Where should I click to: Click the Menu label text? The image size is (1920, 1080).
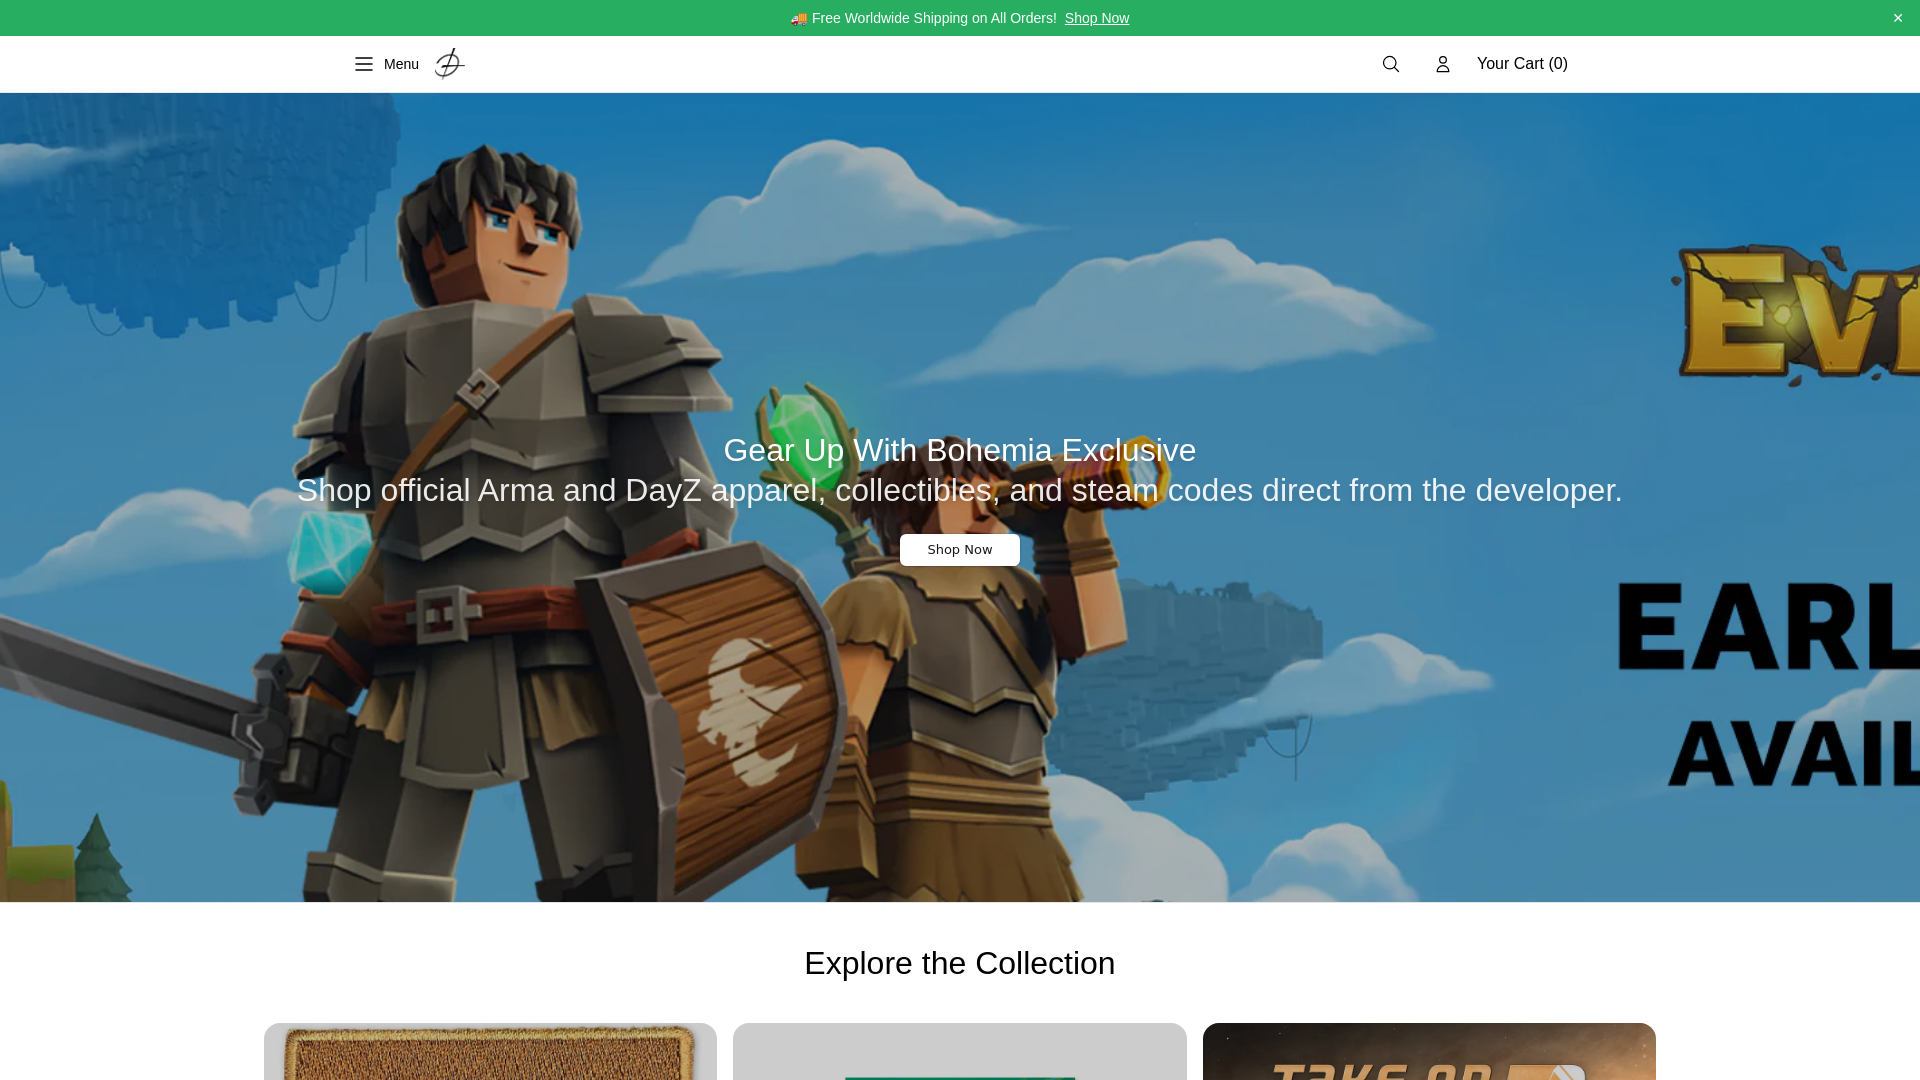pyautogui.click(x=401, y=64)
